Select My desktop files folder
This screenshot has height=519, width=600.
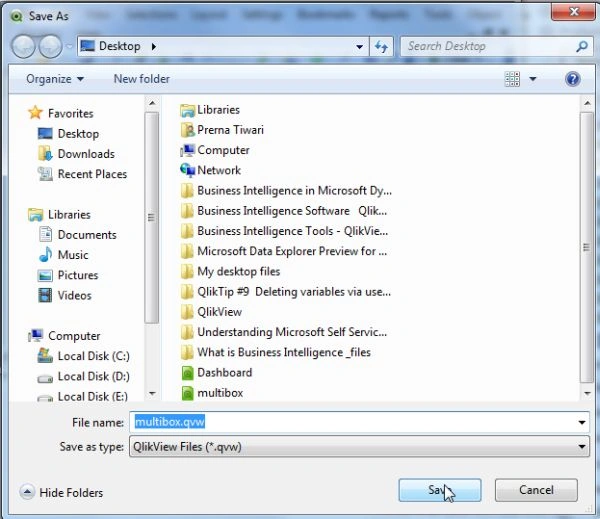tap(230, 272)
